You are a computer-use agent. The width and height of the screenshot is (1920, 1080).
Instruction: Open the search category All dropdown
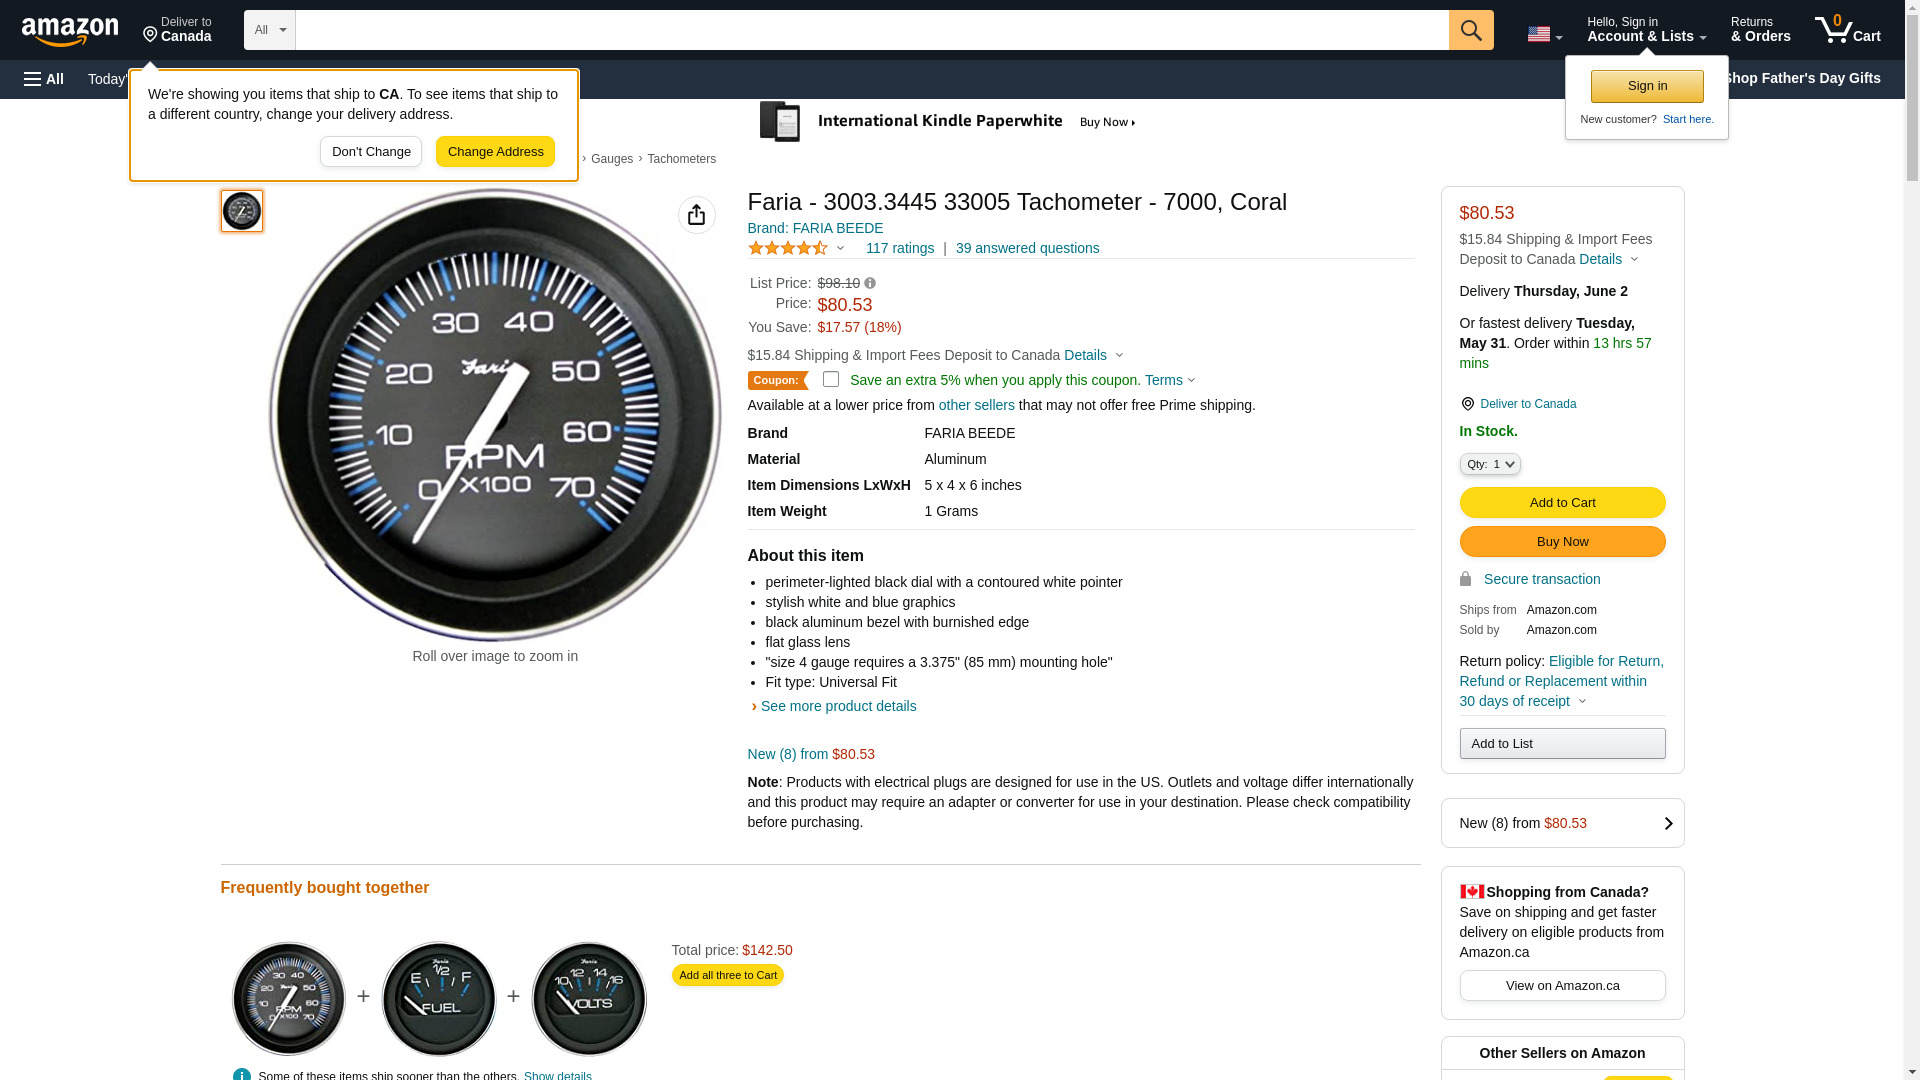pos(270,30)
